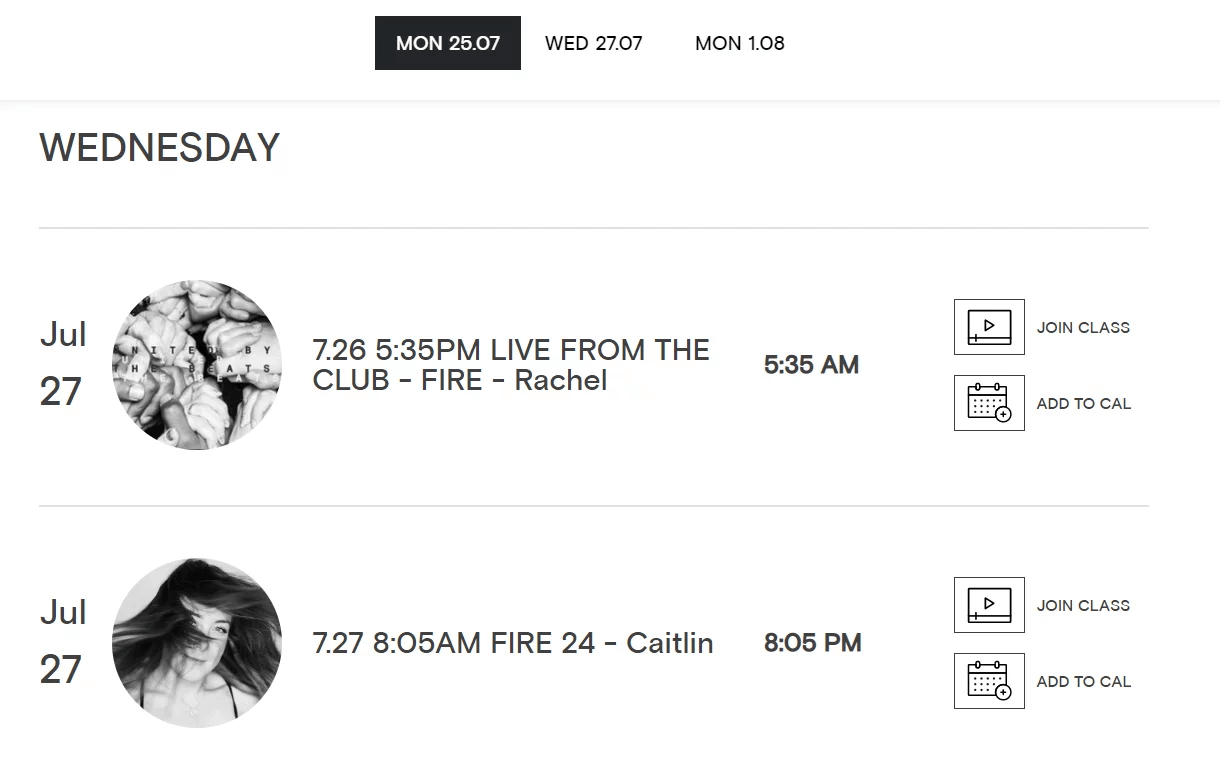Click the Add to Cal calendar icon for Rachel's class
This screenshot has width=1220, height=764.
[988, 403]
